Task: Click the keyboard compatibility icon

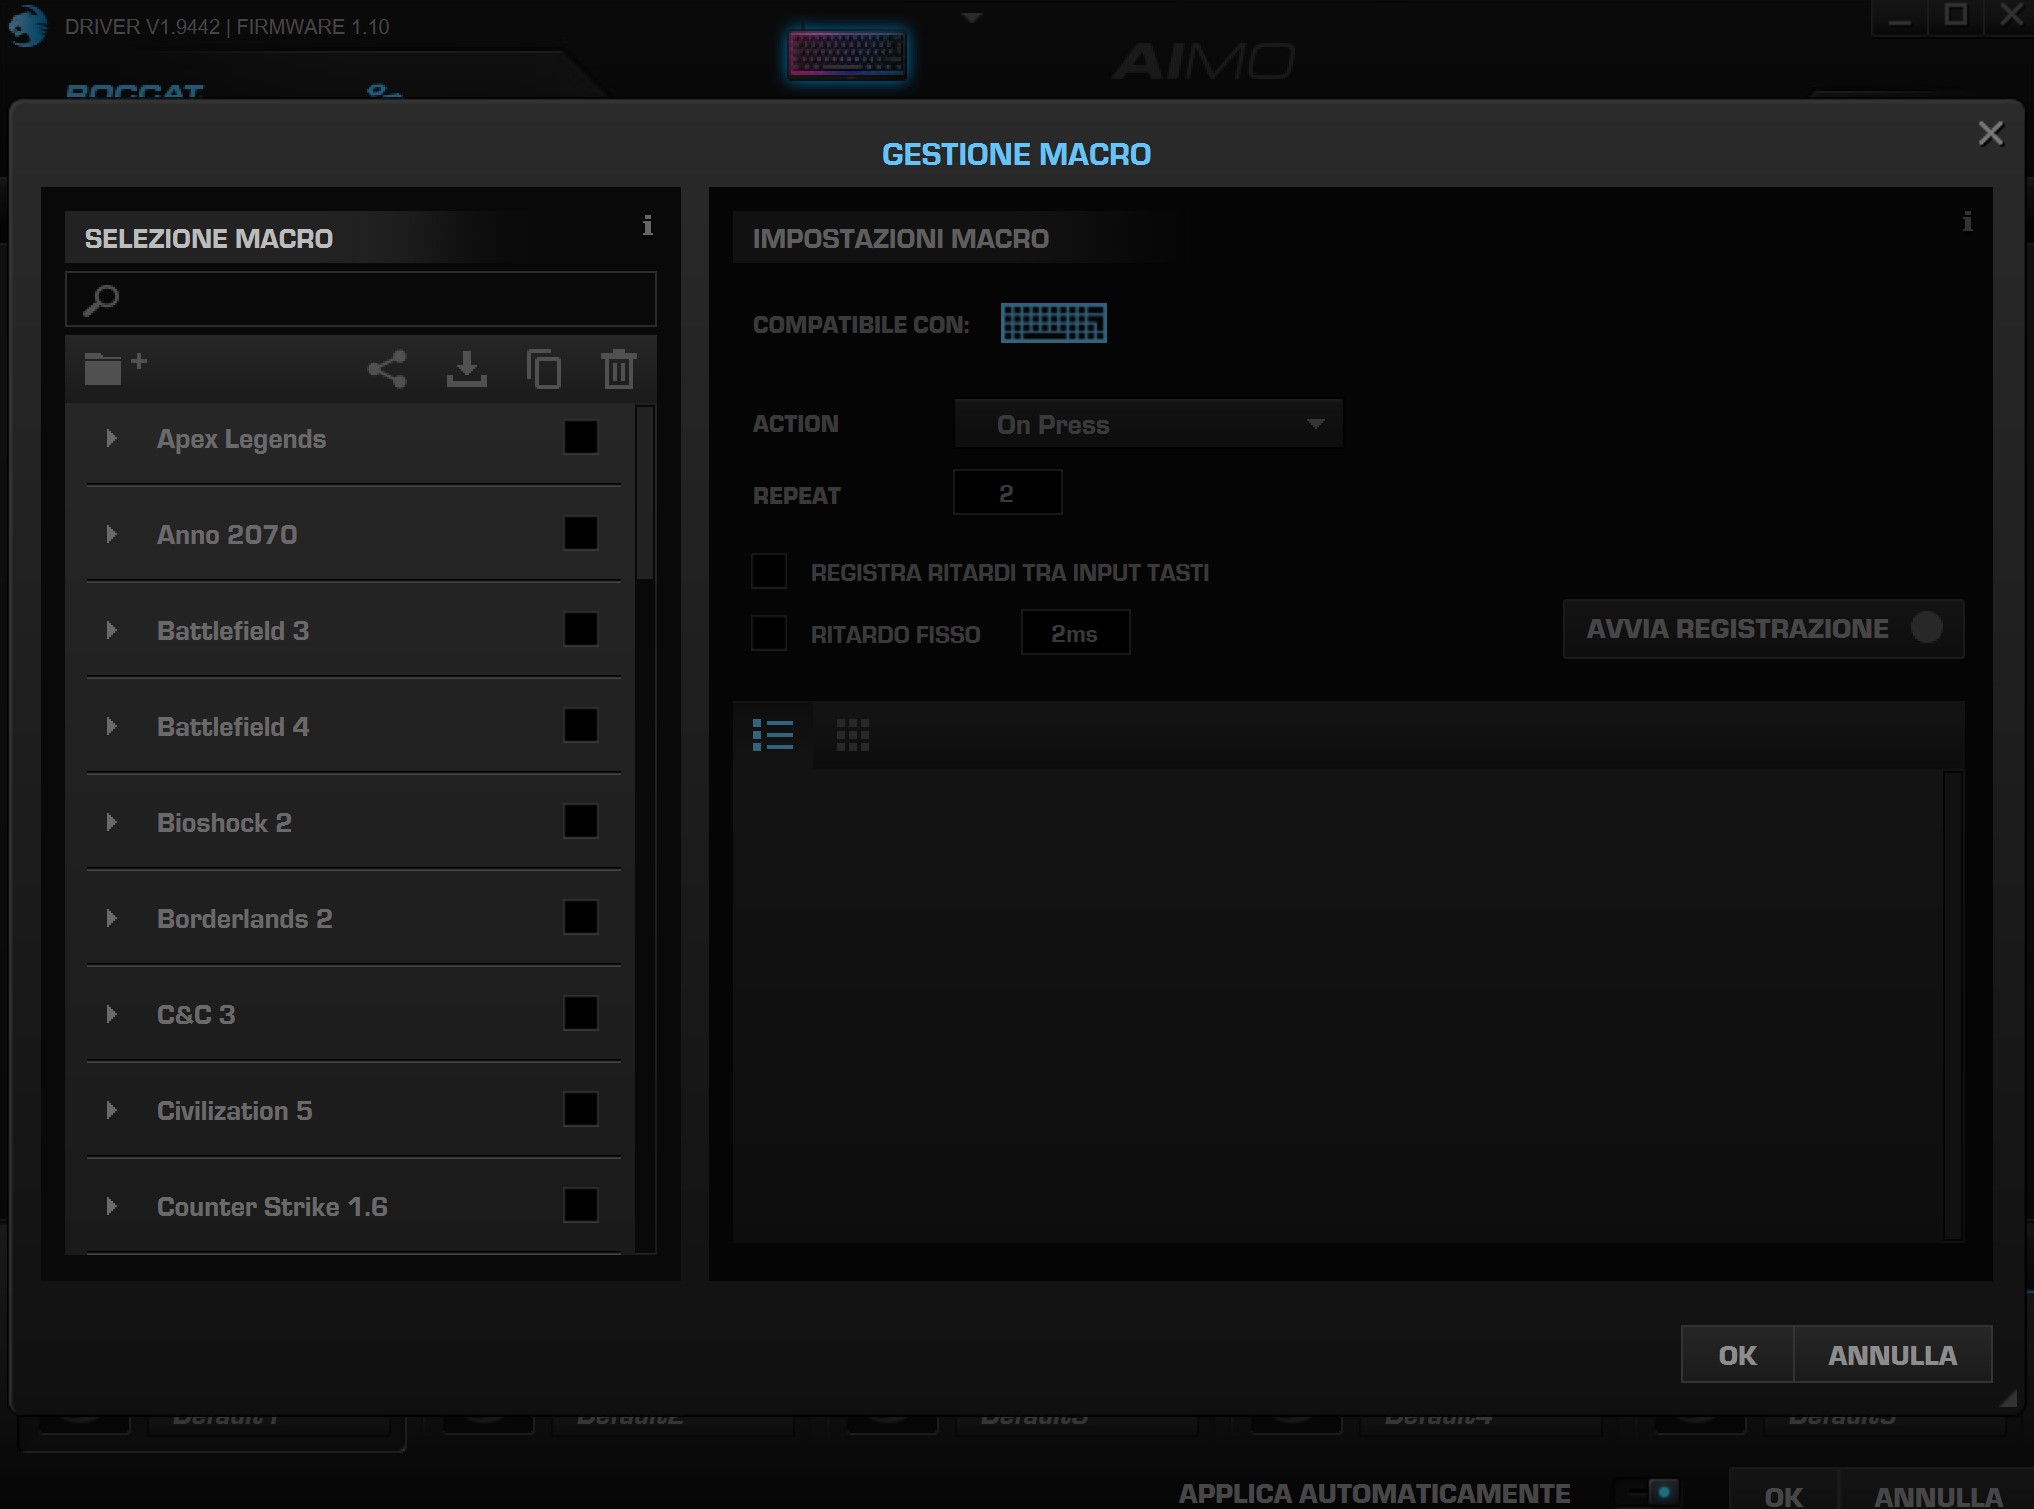Action: (x=1053, y=323)
